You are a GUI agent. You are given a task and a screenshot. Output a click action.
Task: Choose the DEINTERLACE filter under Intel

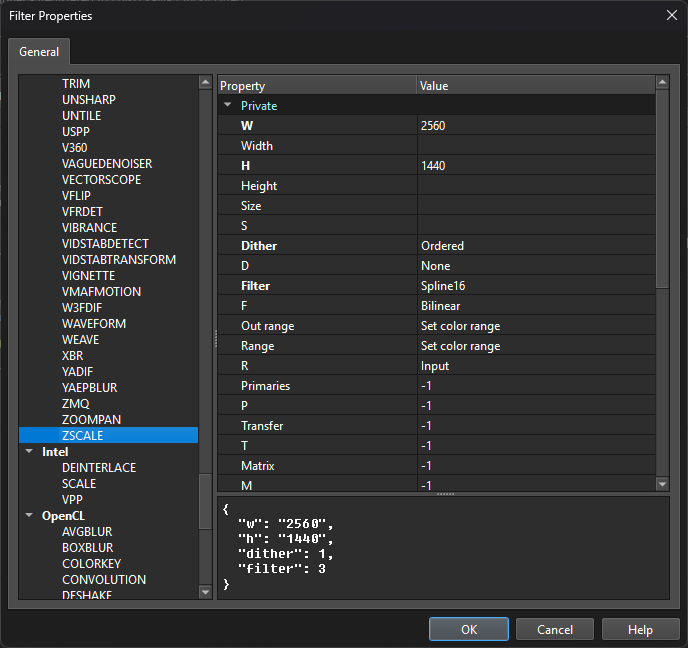click(99, 468)
